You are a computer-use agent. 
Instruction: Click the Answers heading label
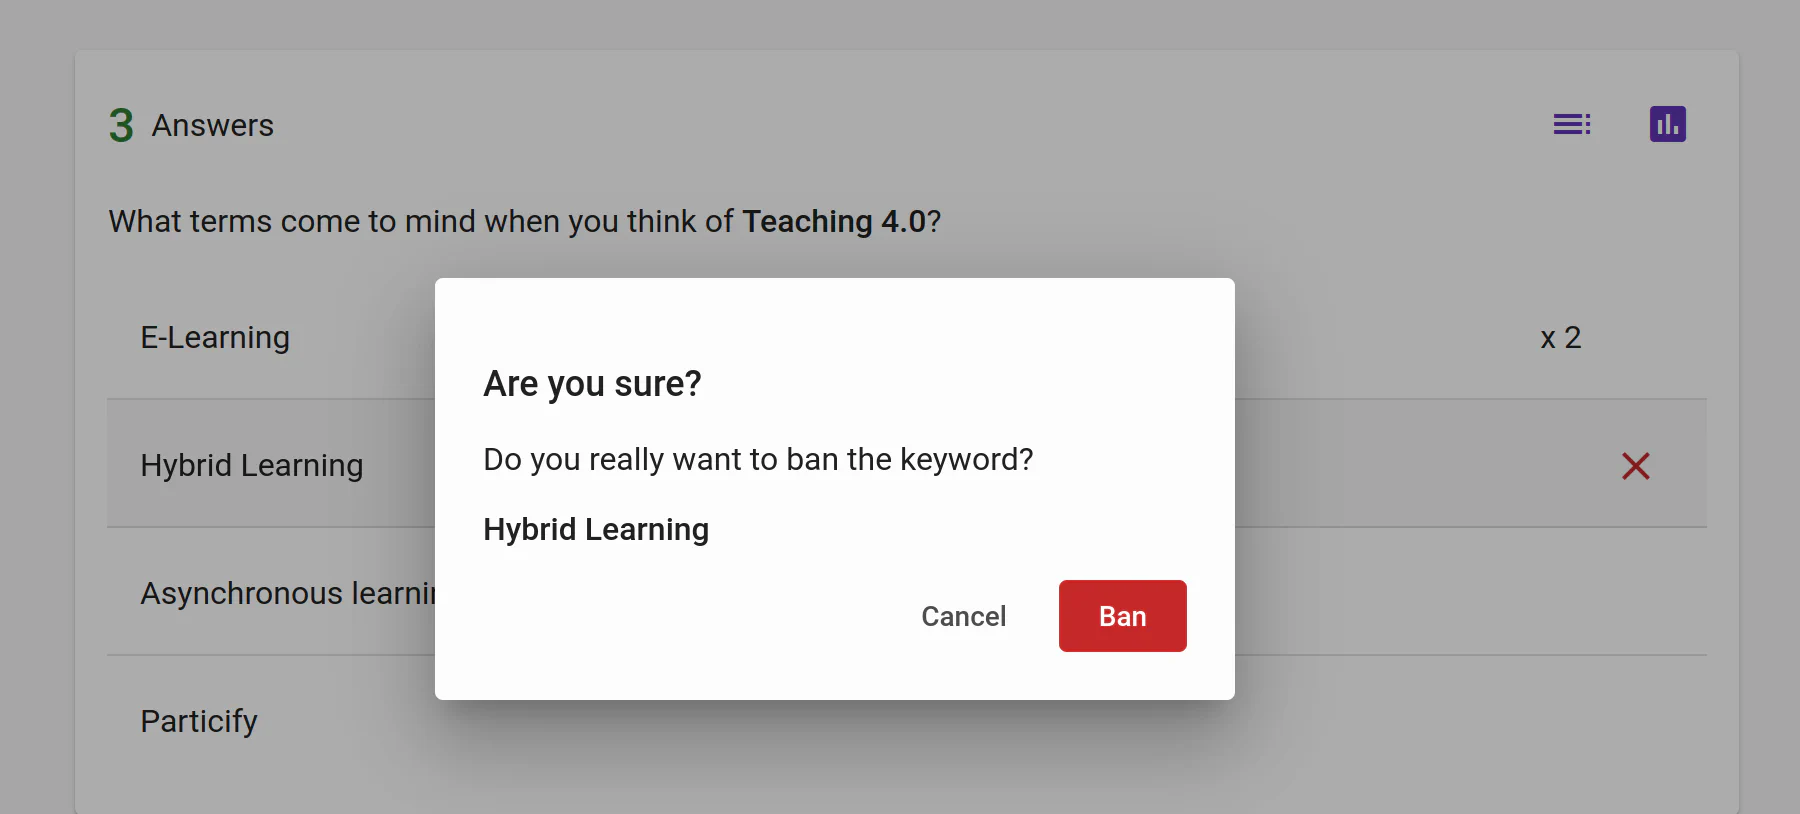tap(212, 126)
